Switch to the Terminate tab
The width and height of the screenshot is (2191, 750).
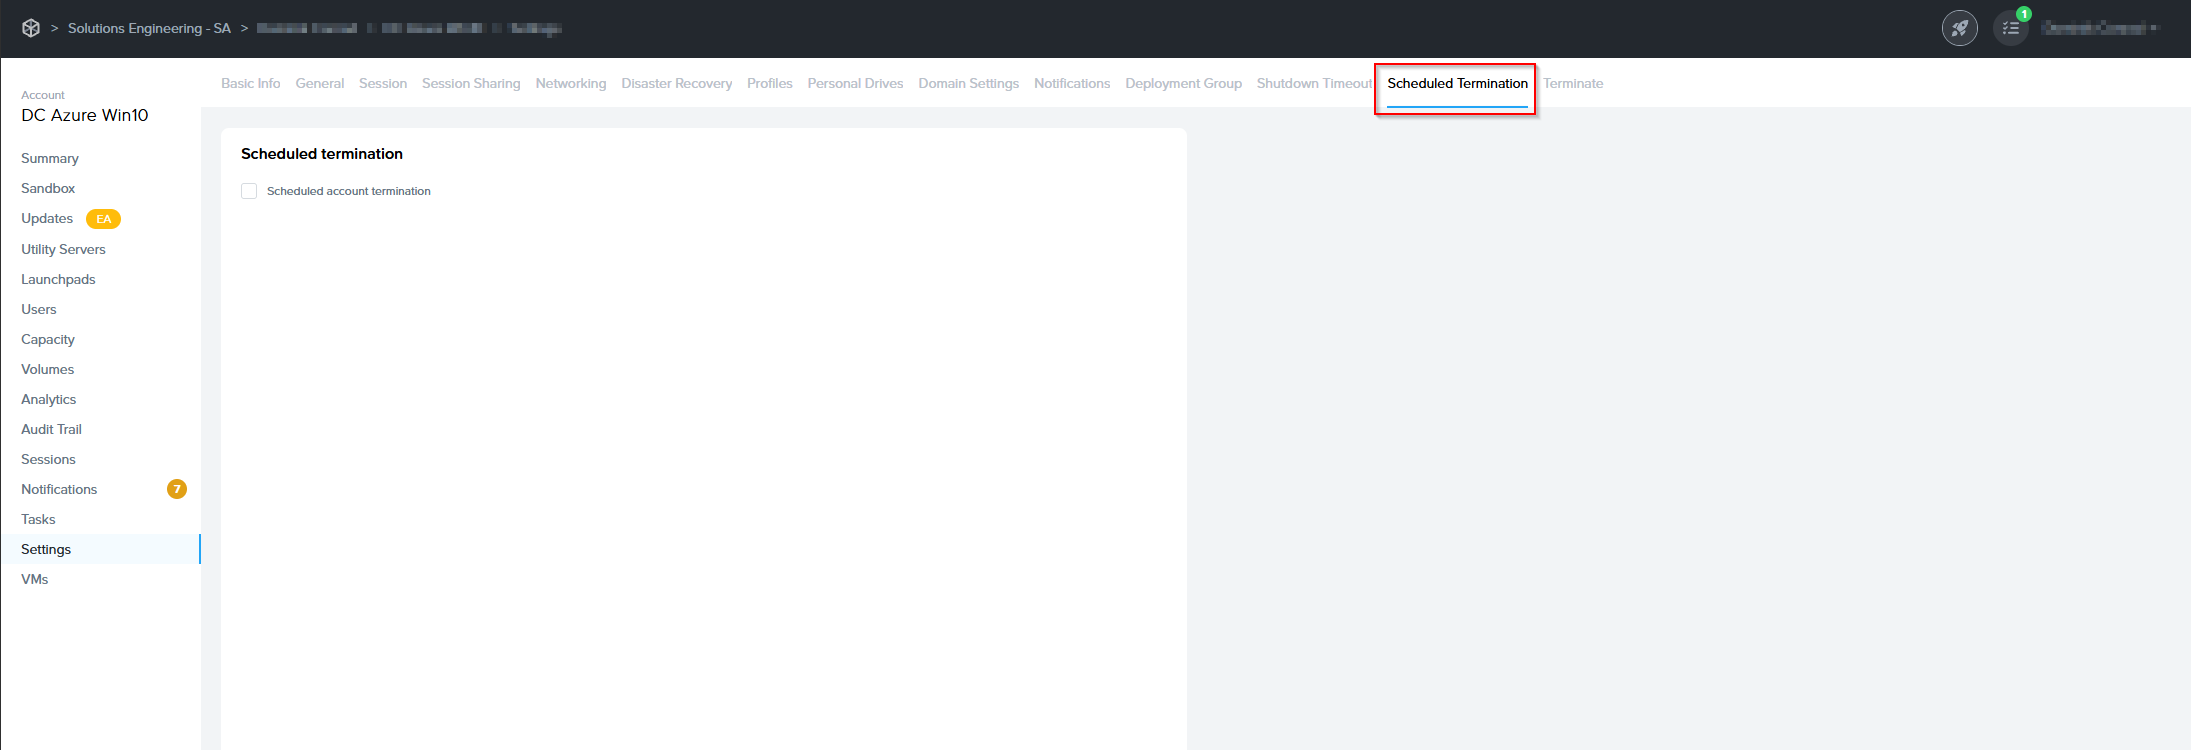1572,83
